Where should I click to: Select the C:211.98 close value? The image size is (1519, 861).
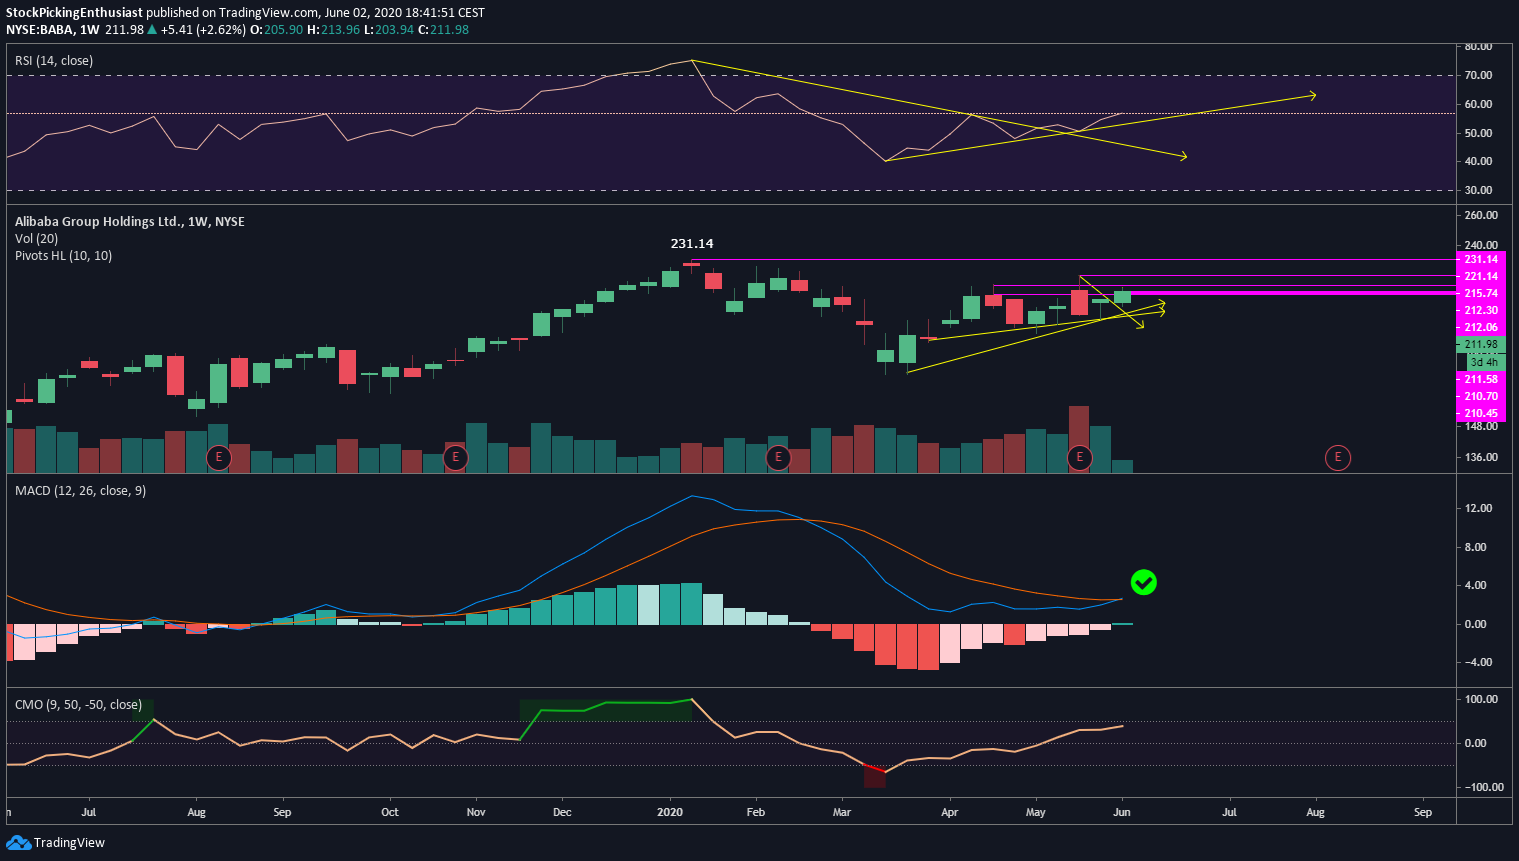tap(443, 29)
